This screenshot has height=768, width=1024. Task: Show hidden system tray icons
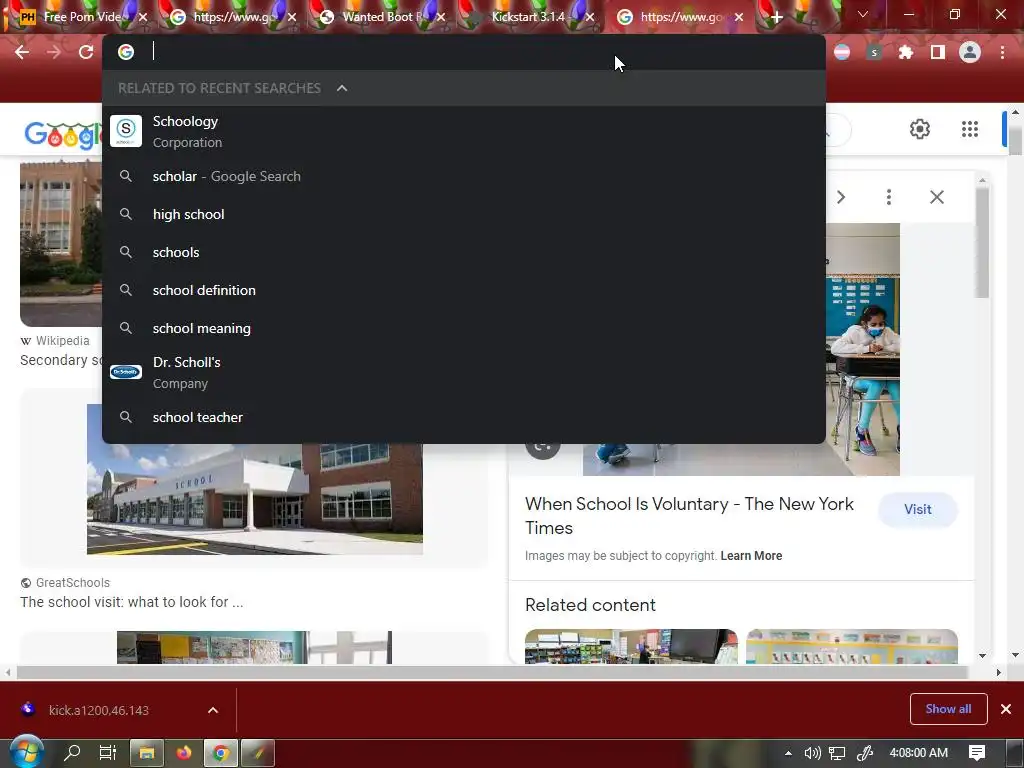point(788,753)
